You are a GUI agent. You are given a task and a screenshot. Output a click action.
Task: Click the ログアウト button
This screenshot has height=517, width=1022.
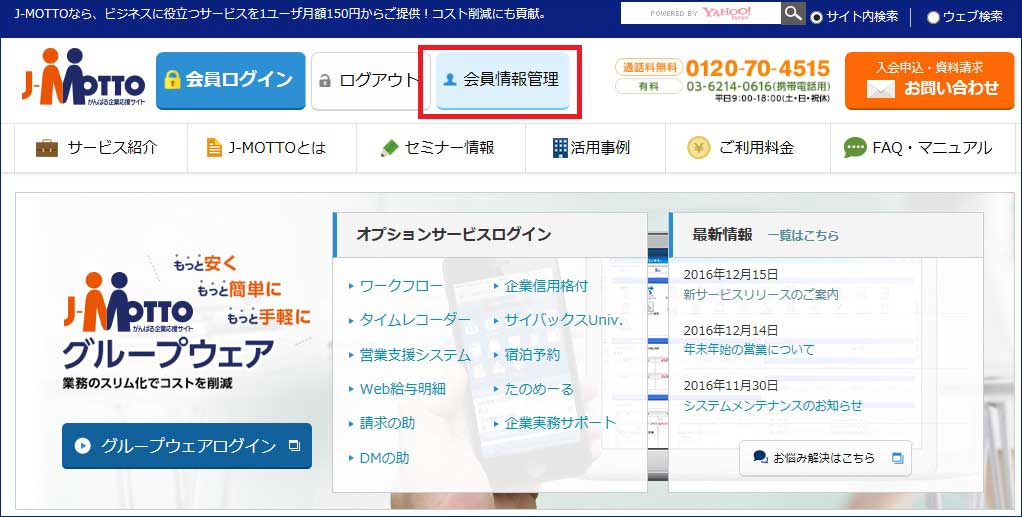pos(370,81)
